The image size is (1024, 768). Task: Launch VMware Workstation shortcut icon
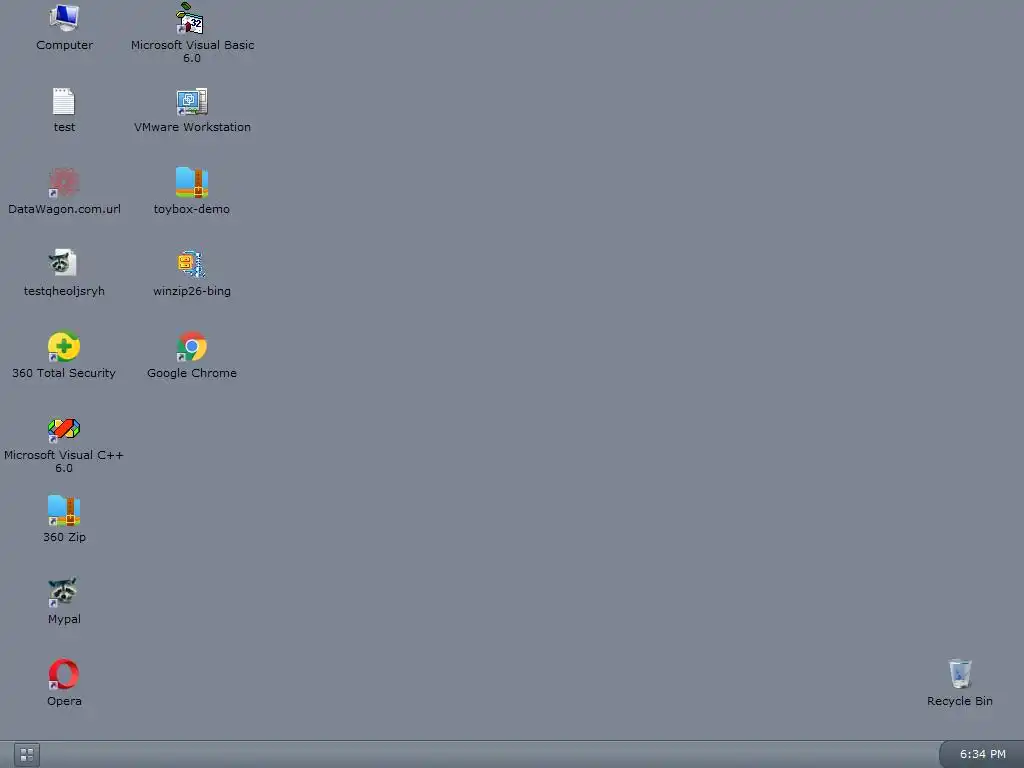point(191,101)
